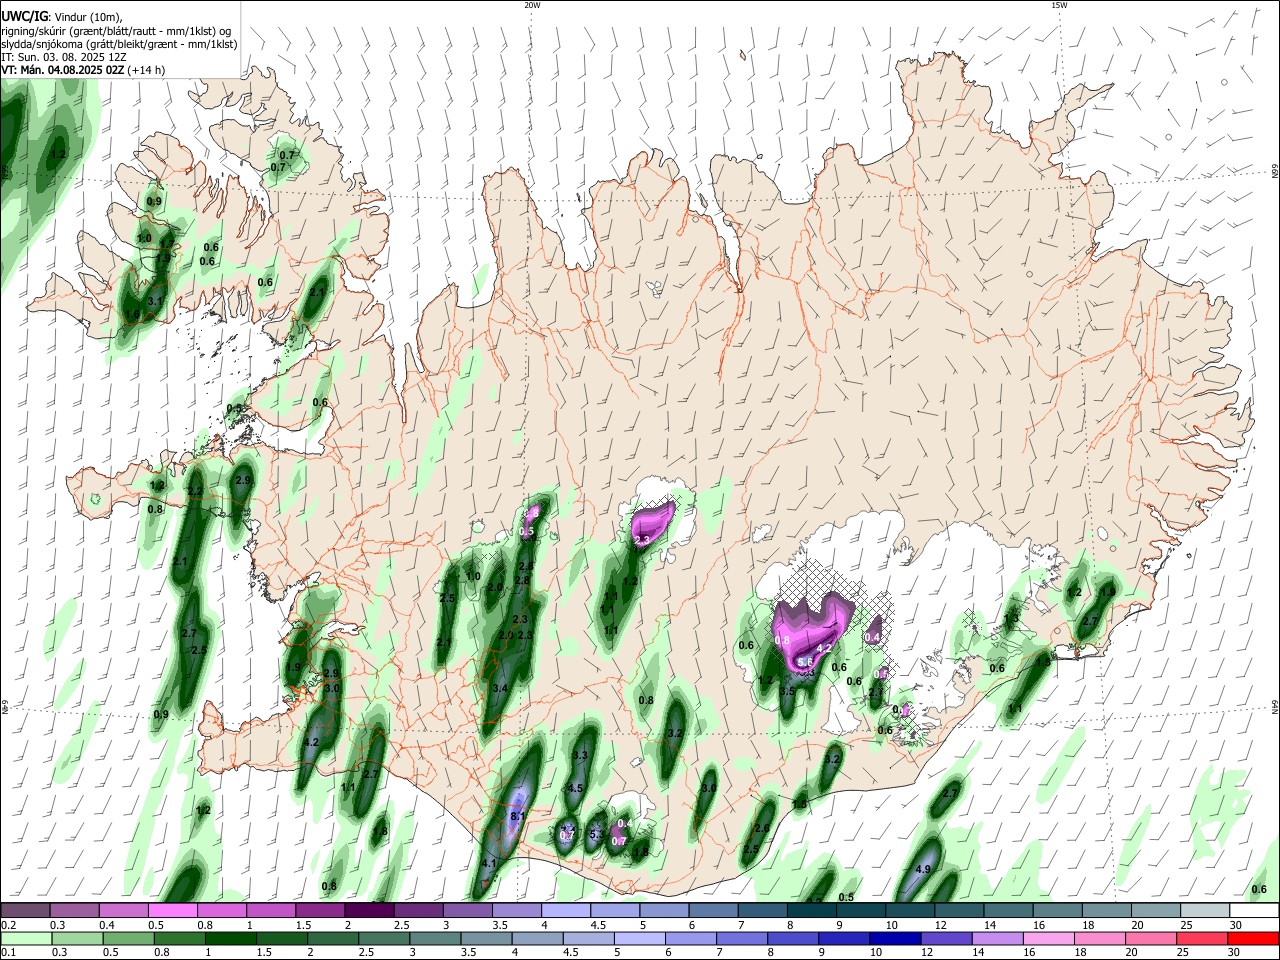Click the 8.1 precipitation value on the map
Viewport: 1280px width, 960px height.
tap(518, 817)
